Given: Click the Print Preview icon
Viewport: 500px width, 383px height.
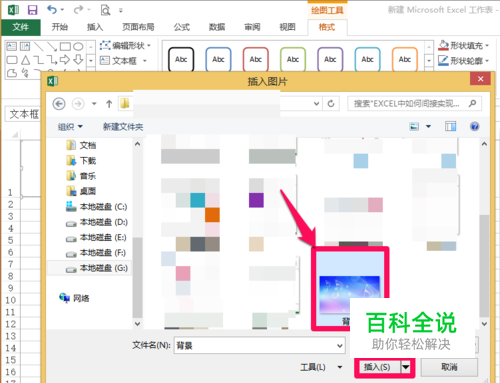Looking at the screenshot, I should tap(105, 10).
